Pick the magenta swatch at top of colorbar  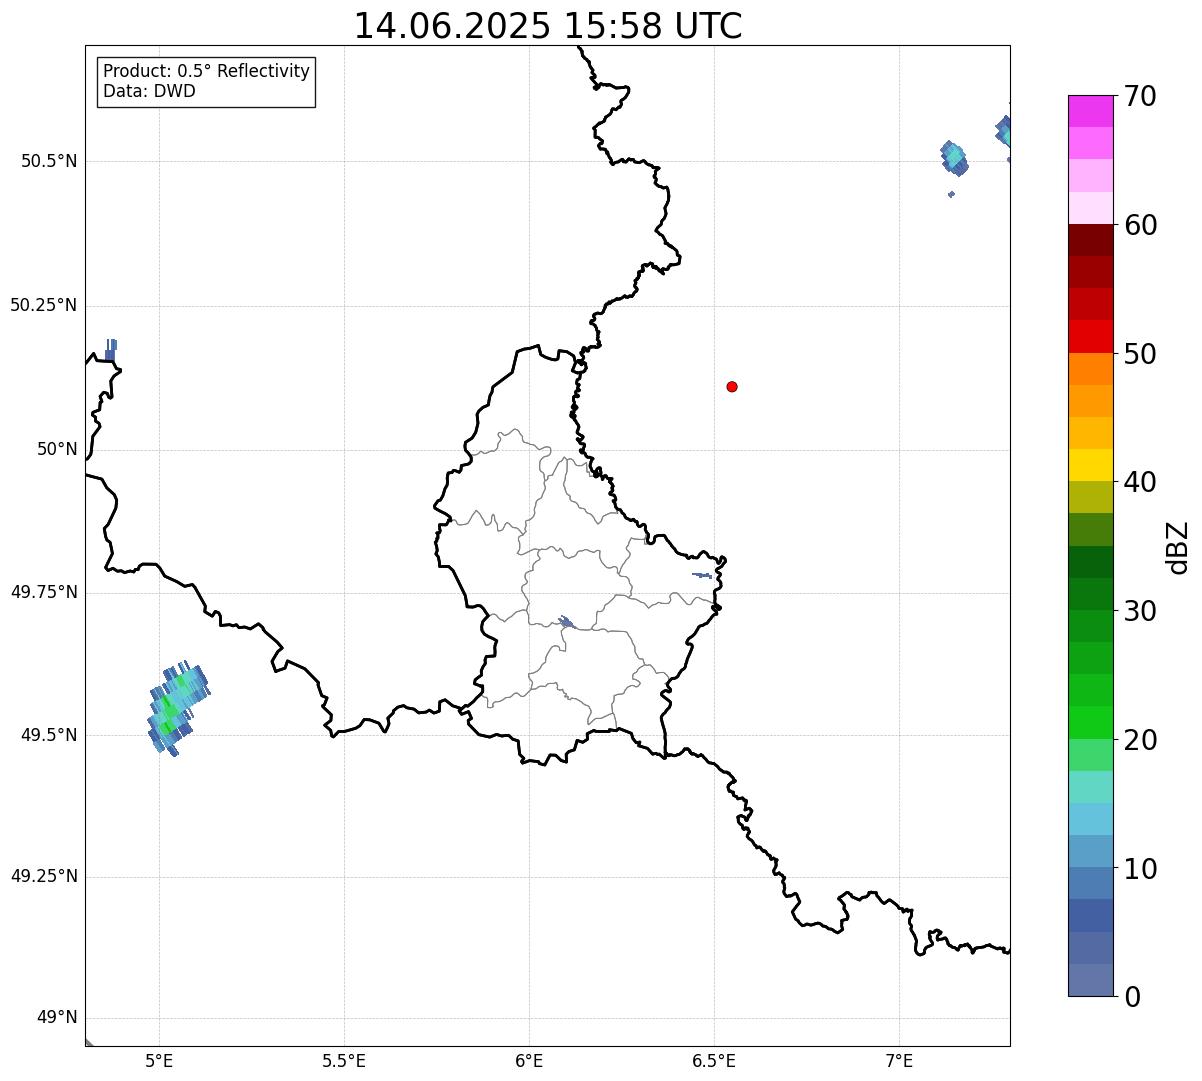(x=1090, y=111)
